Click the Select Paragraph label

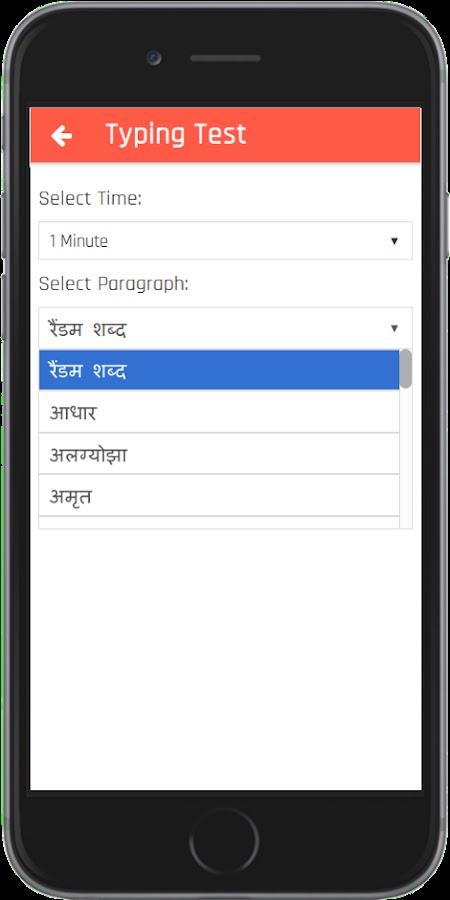coord(114,284)
